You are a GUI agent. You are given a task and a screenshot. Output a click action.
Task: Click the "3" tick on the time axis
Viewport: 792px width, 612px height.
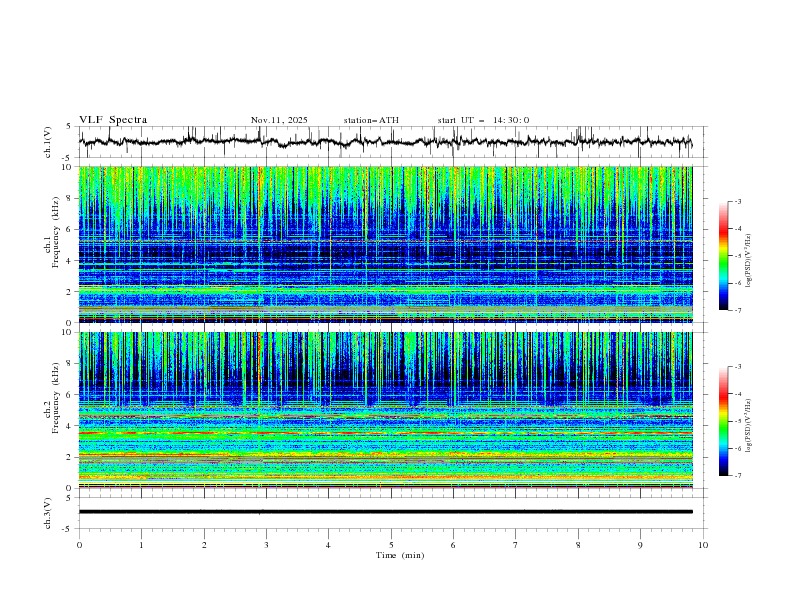click(266, 545)
